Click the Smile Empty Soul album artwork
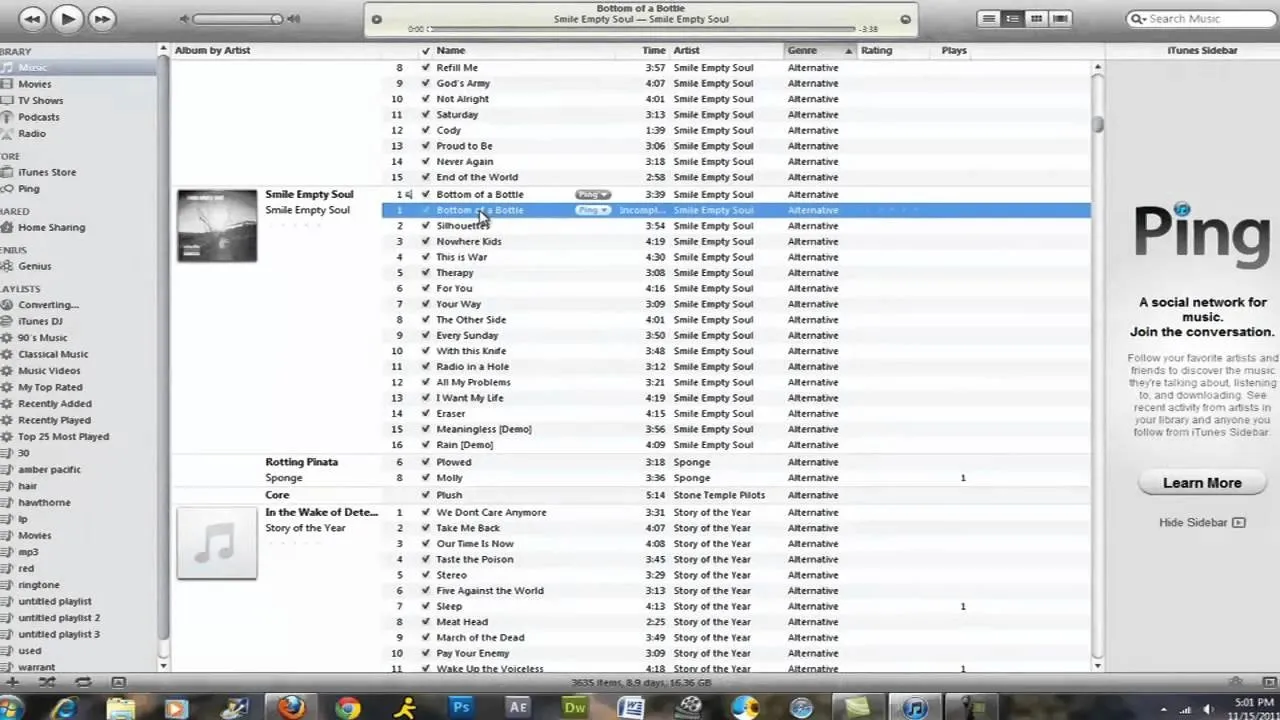The height and width of the screenshot is (720, 1280). (217, 226)
